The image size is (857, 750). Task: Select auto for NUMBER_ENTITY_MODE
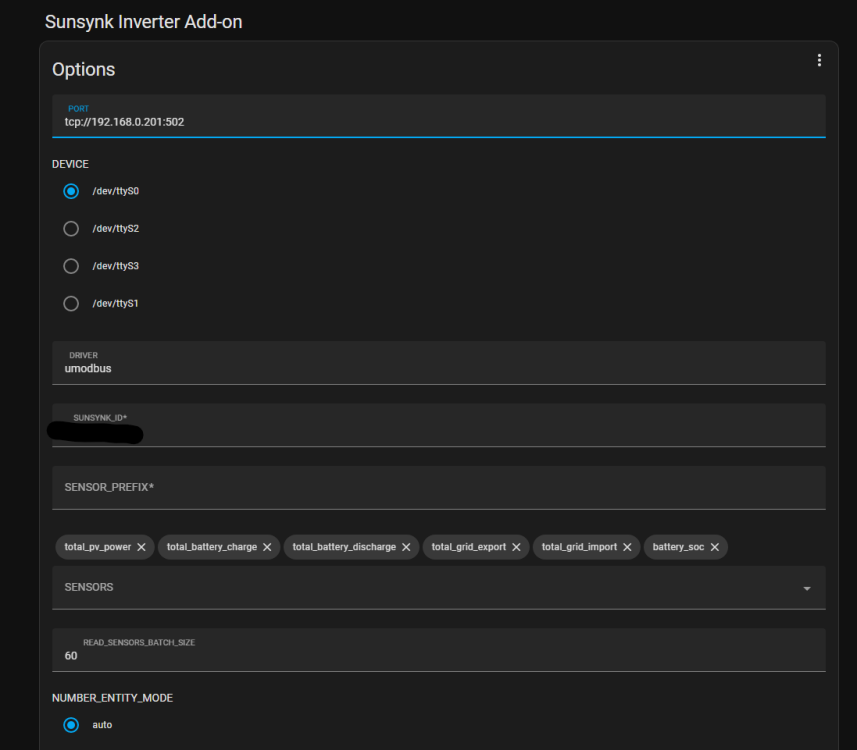click(x=71, y=725)
